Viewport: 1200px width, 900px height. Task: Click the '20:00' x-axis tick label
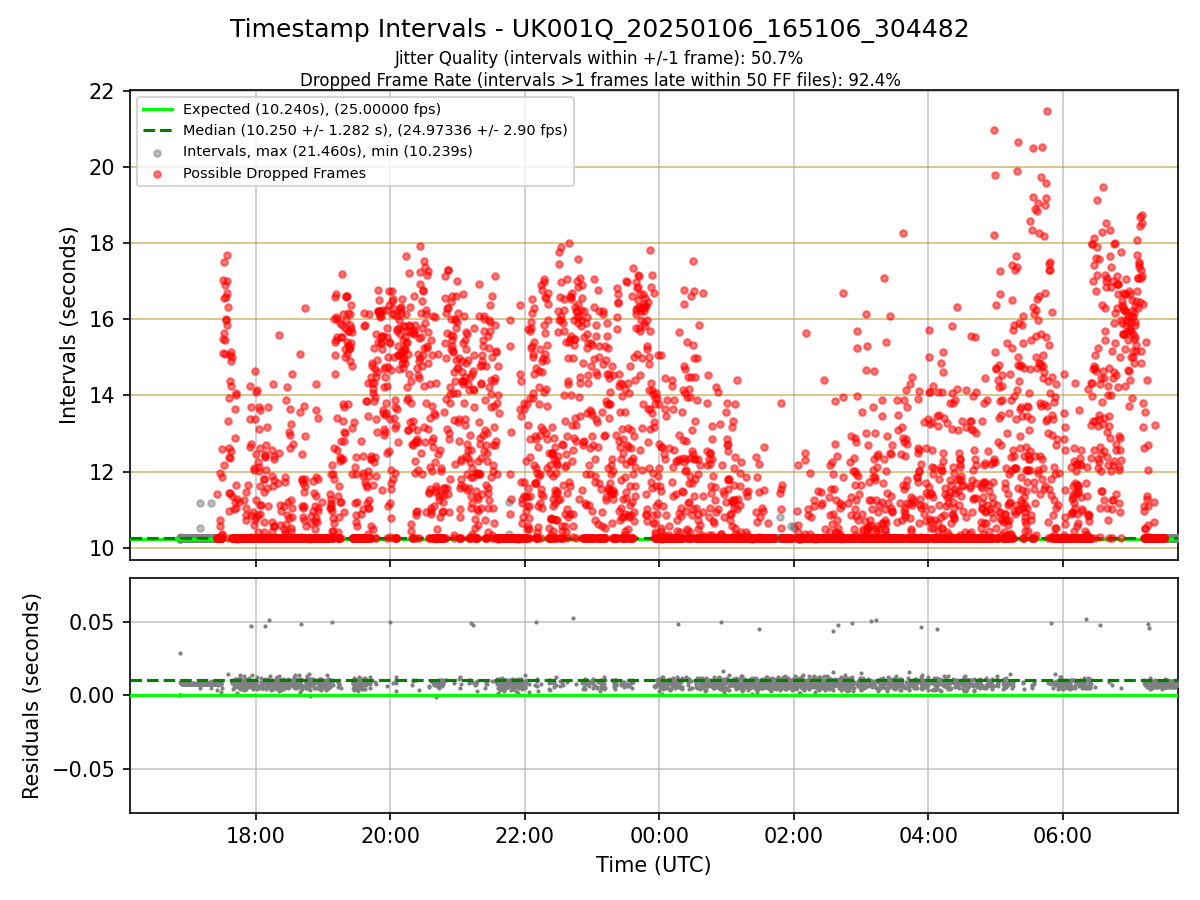click(x=390, y=835)
